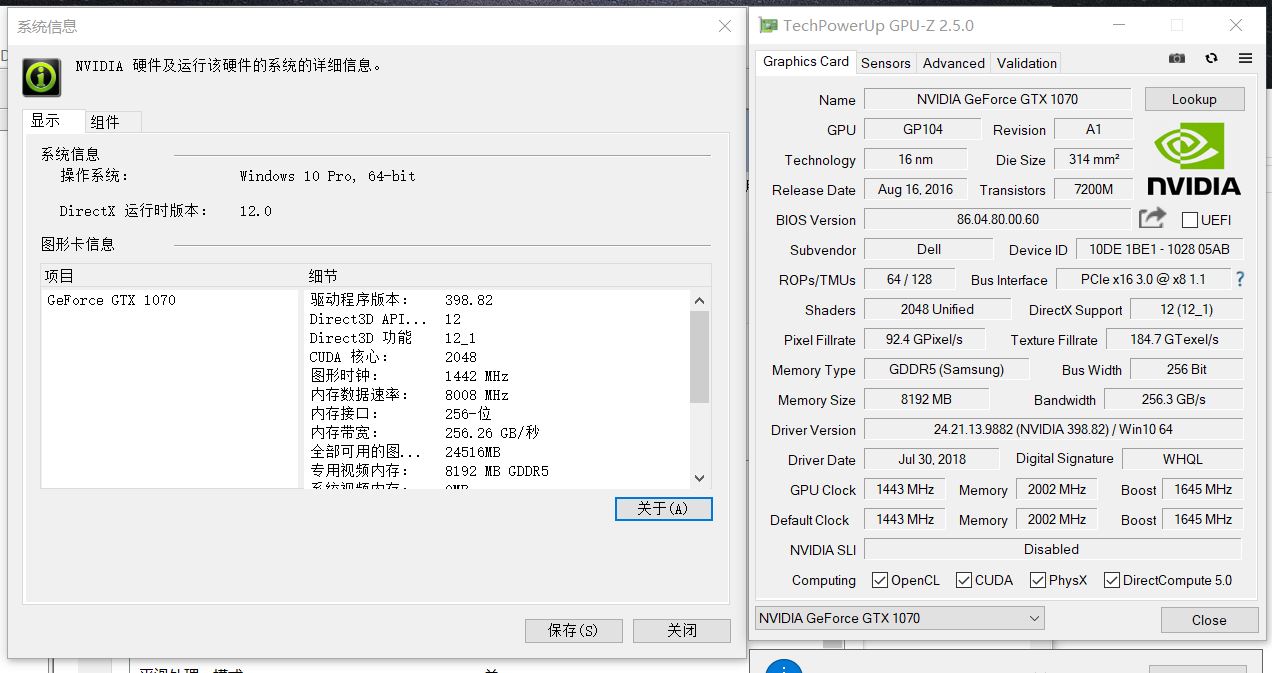Click the 关于(A) button
The height and width of the screenshot is (673, 1272).
[664, 508]
